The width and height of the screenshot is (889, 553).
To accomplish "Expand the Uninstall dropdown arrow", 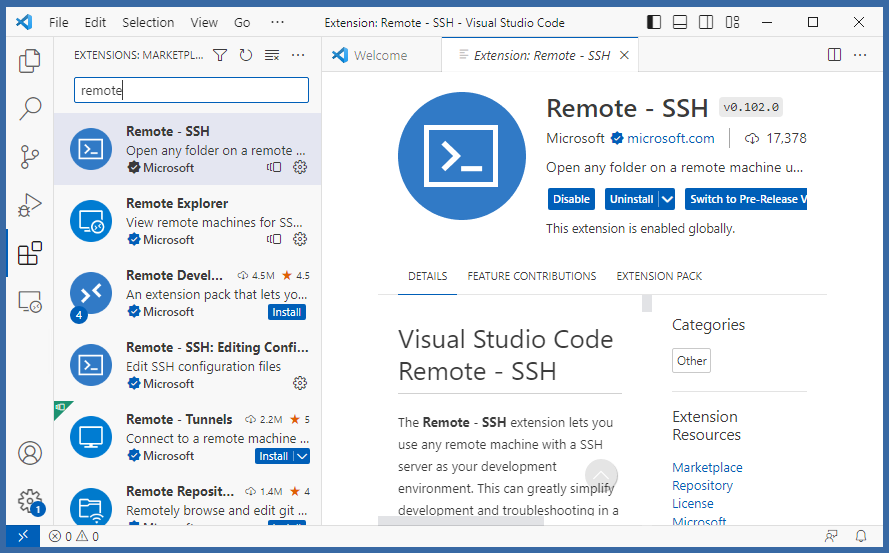I will coord(667,199).
